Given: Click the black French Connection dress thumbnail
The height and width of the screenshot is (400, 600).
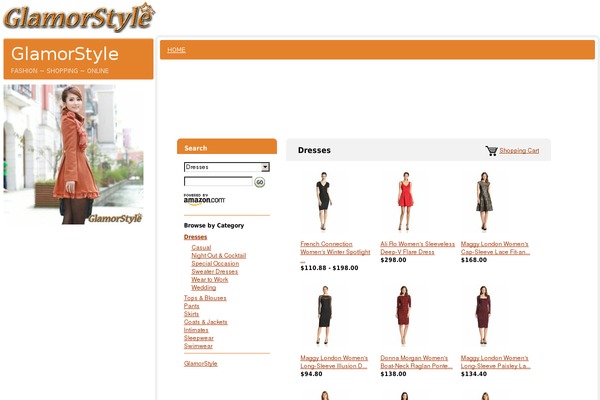Looking at the screenshot, I should (324, 201).
